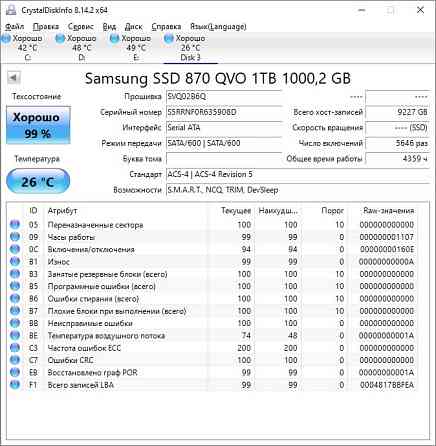Click status icon of attribute B6 row
This screenshot has height=446, width=436.
15,299
